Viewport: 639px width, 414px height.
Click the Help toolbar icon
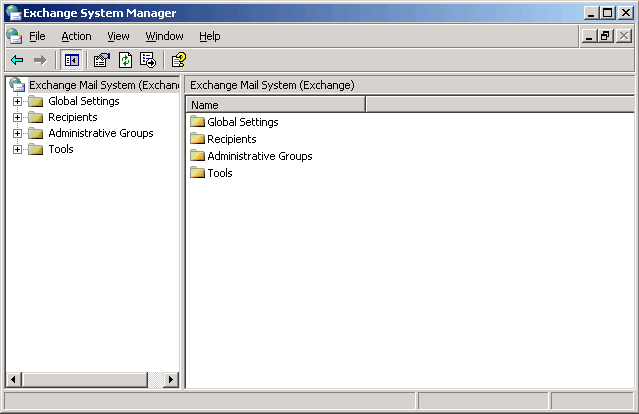tap(178, 60)
